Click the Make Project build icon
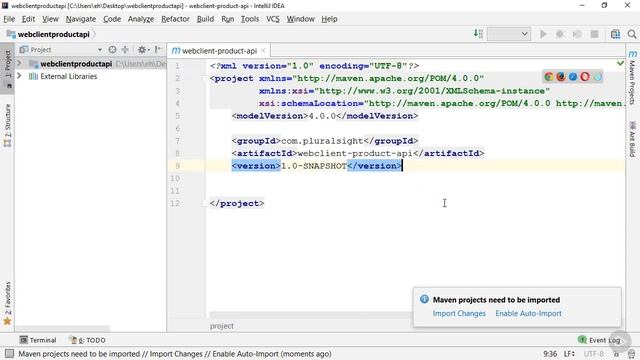Viewport: 640px width, 360px height. [x=478, y=34]
